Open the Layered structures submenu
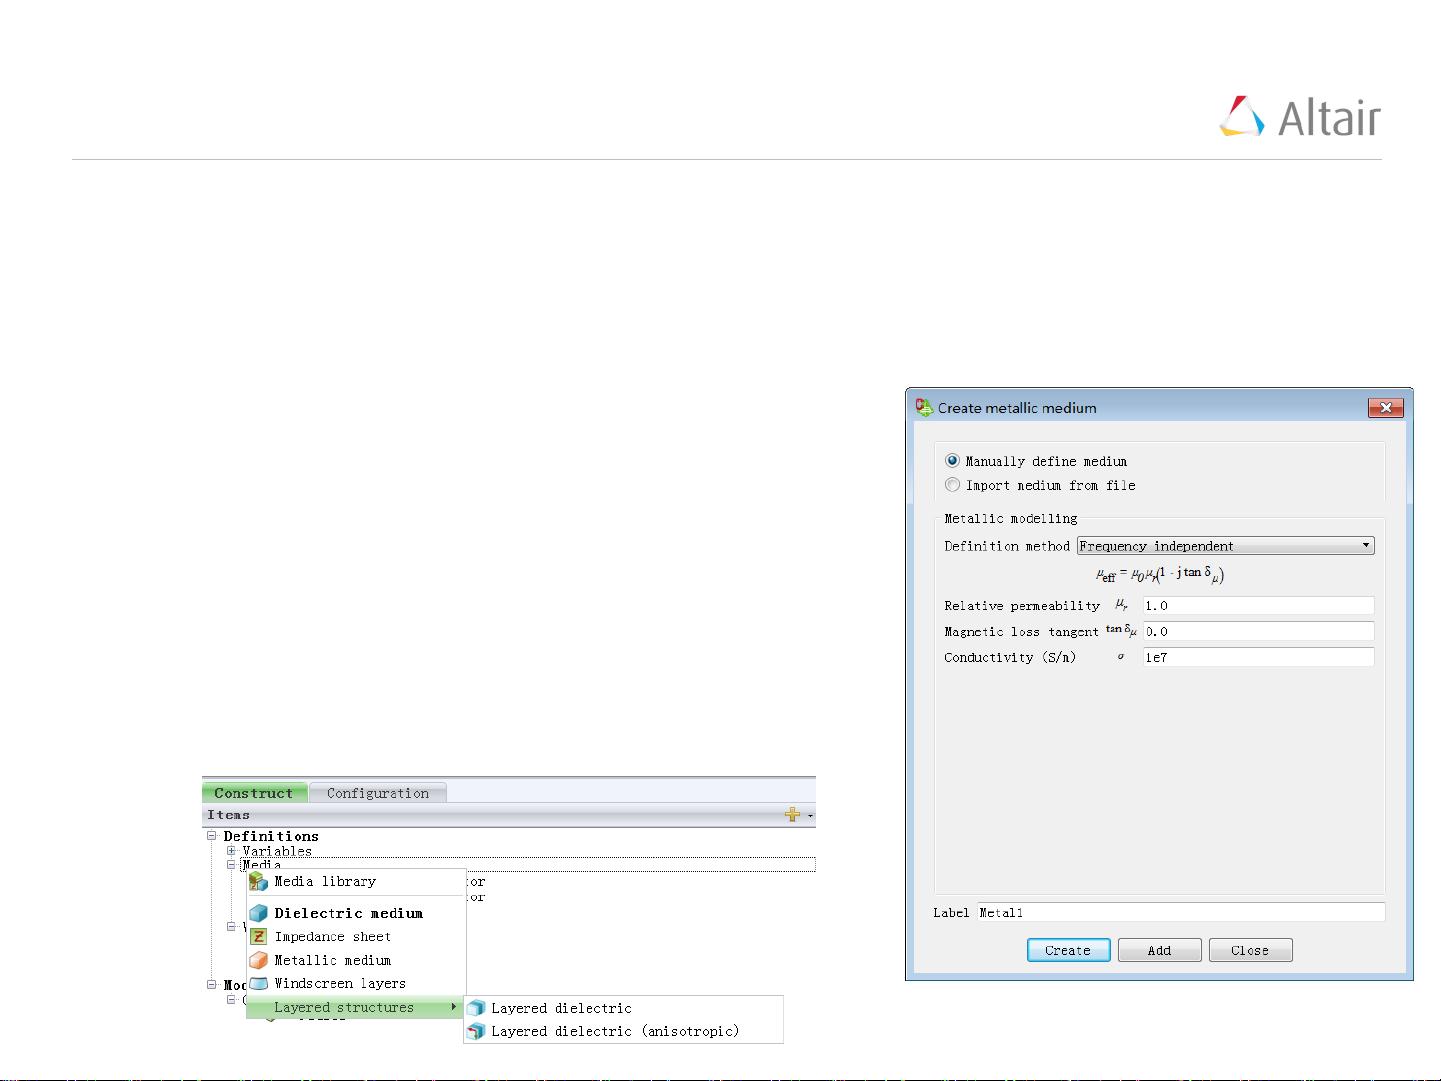1441x1081 pixels. click(x=355, y=1007)
